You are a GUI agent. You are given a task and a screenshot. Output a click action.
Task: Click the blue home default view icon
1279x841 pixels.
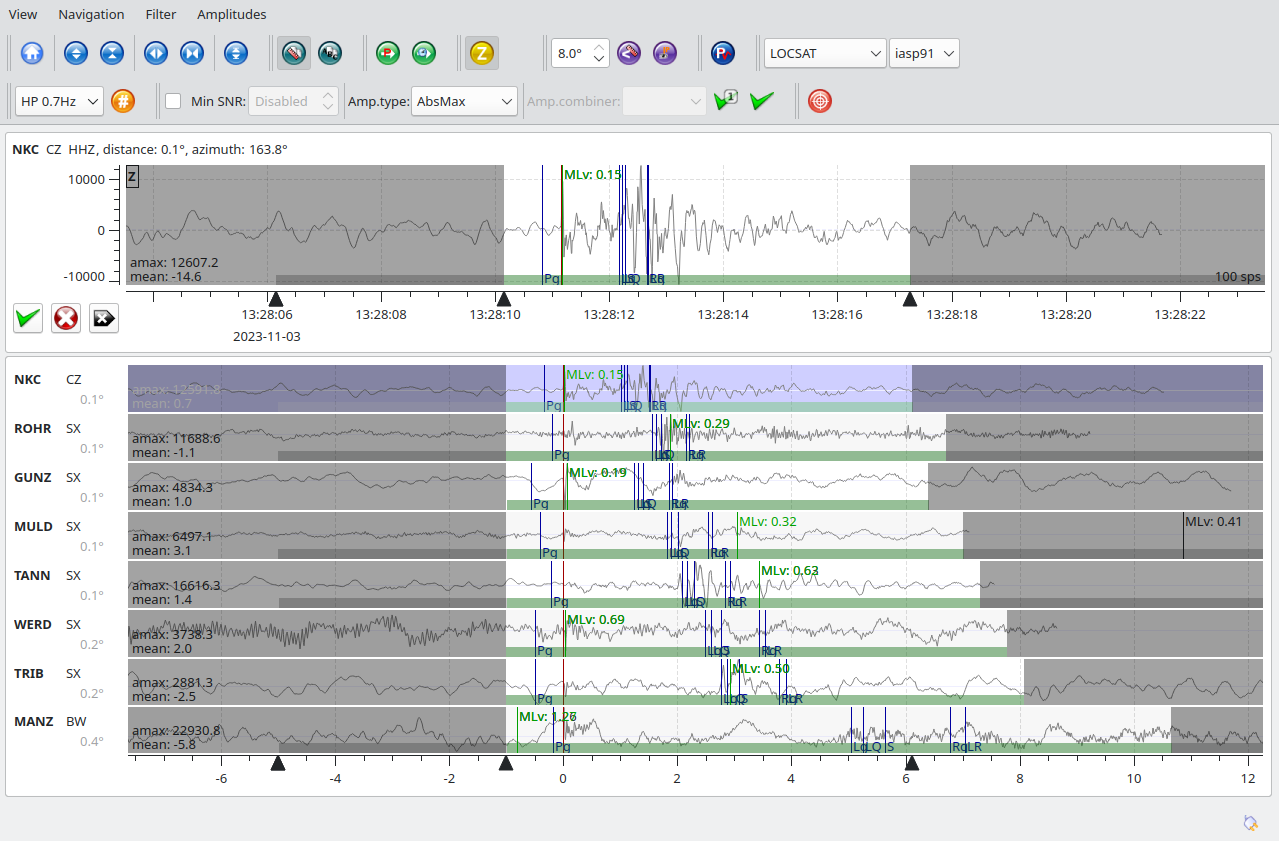[x=32, y=53]
